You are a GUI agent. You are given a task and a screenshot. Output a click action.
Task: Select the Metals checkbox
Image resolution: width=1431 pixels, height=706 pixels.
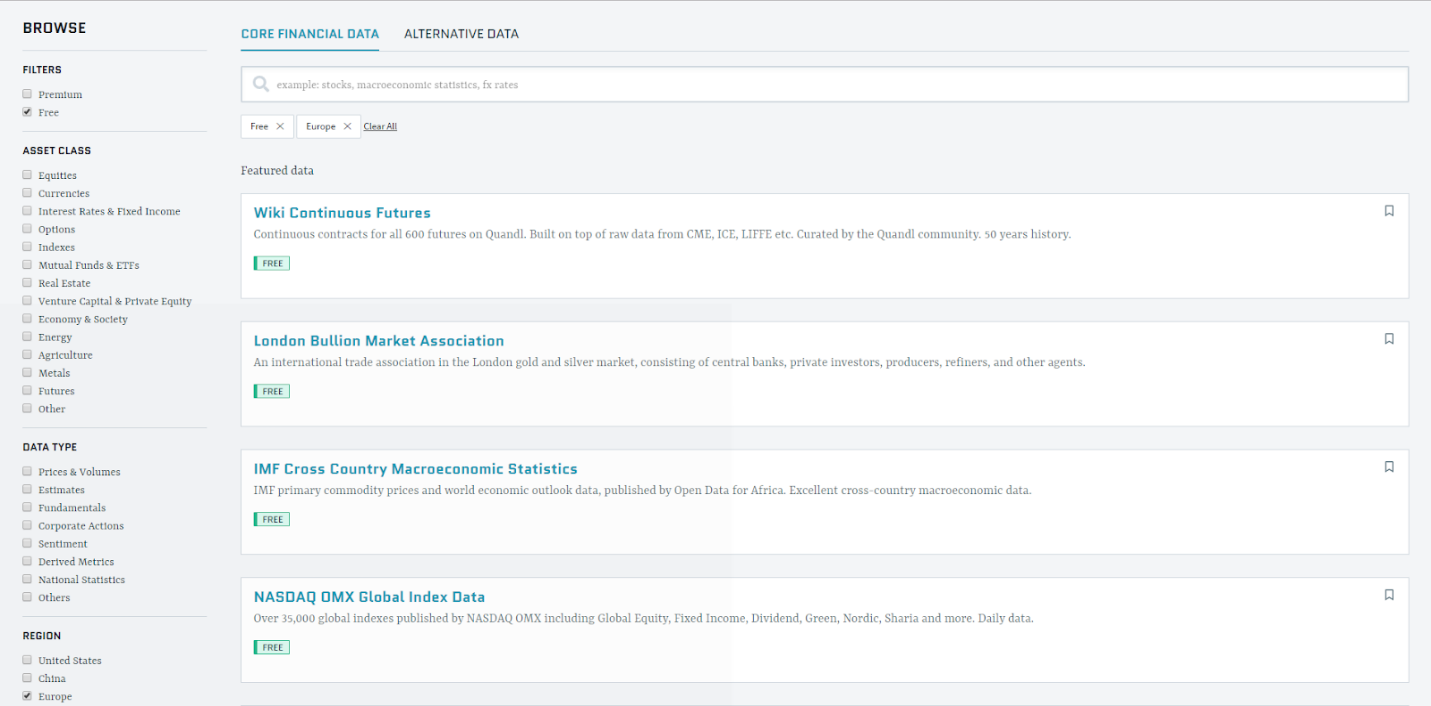pos(28,373)
